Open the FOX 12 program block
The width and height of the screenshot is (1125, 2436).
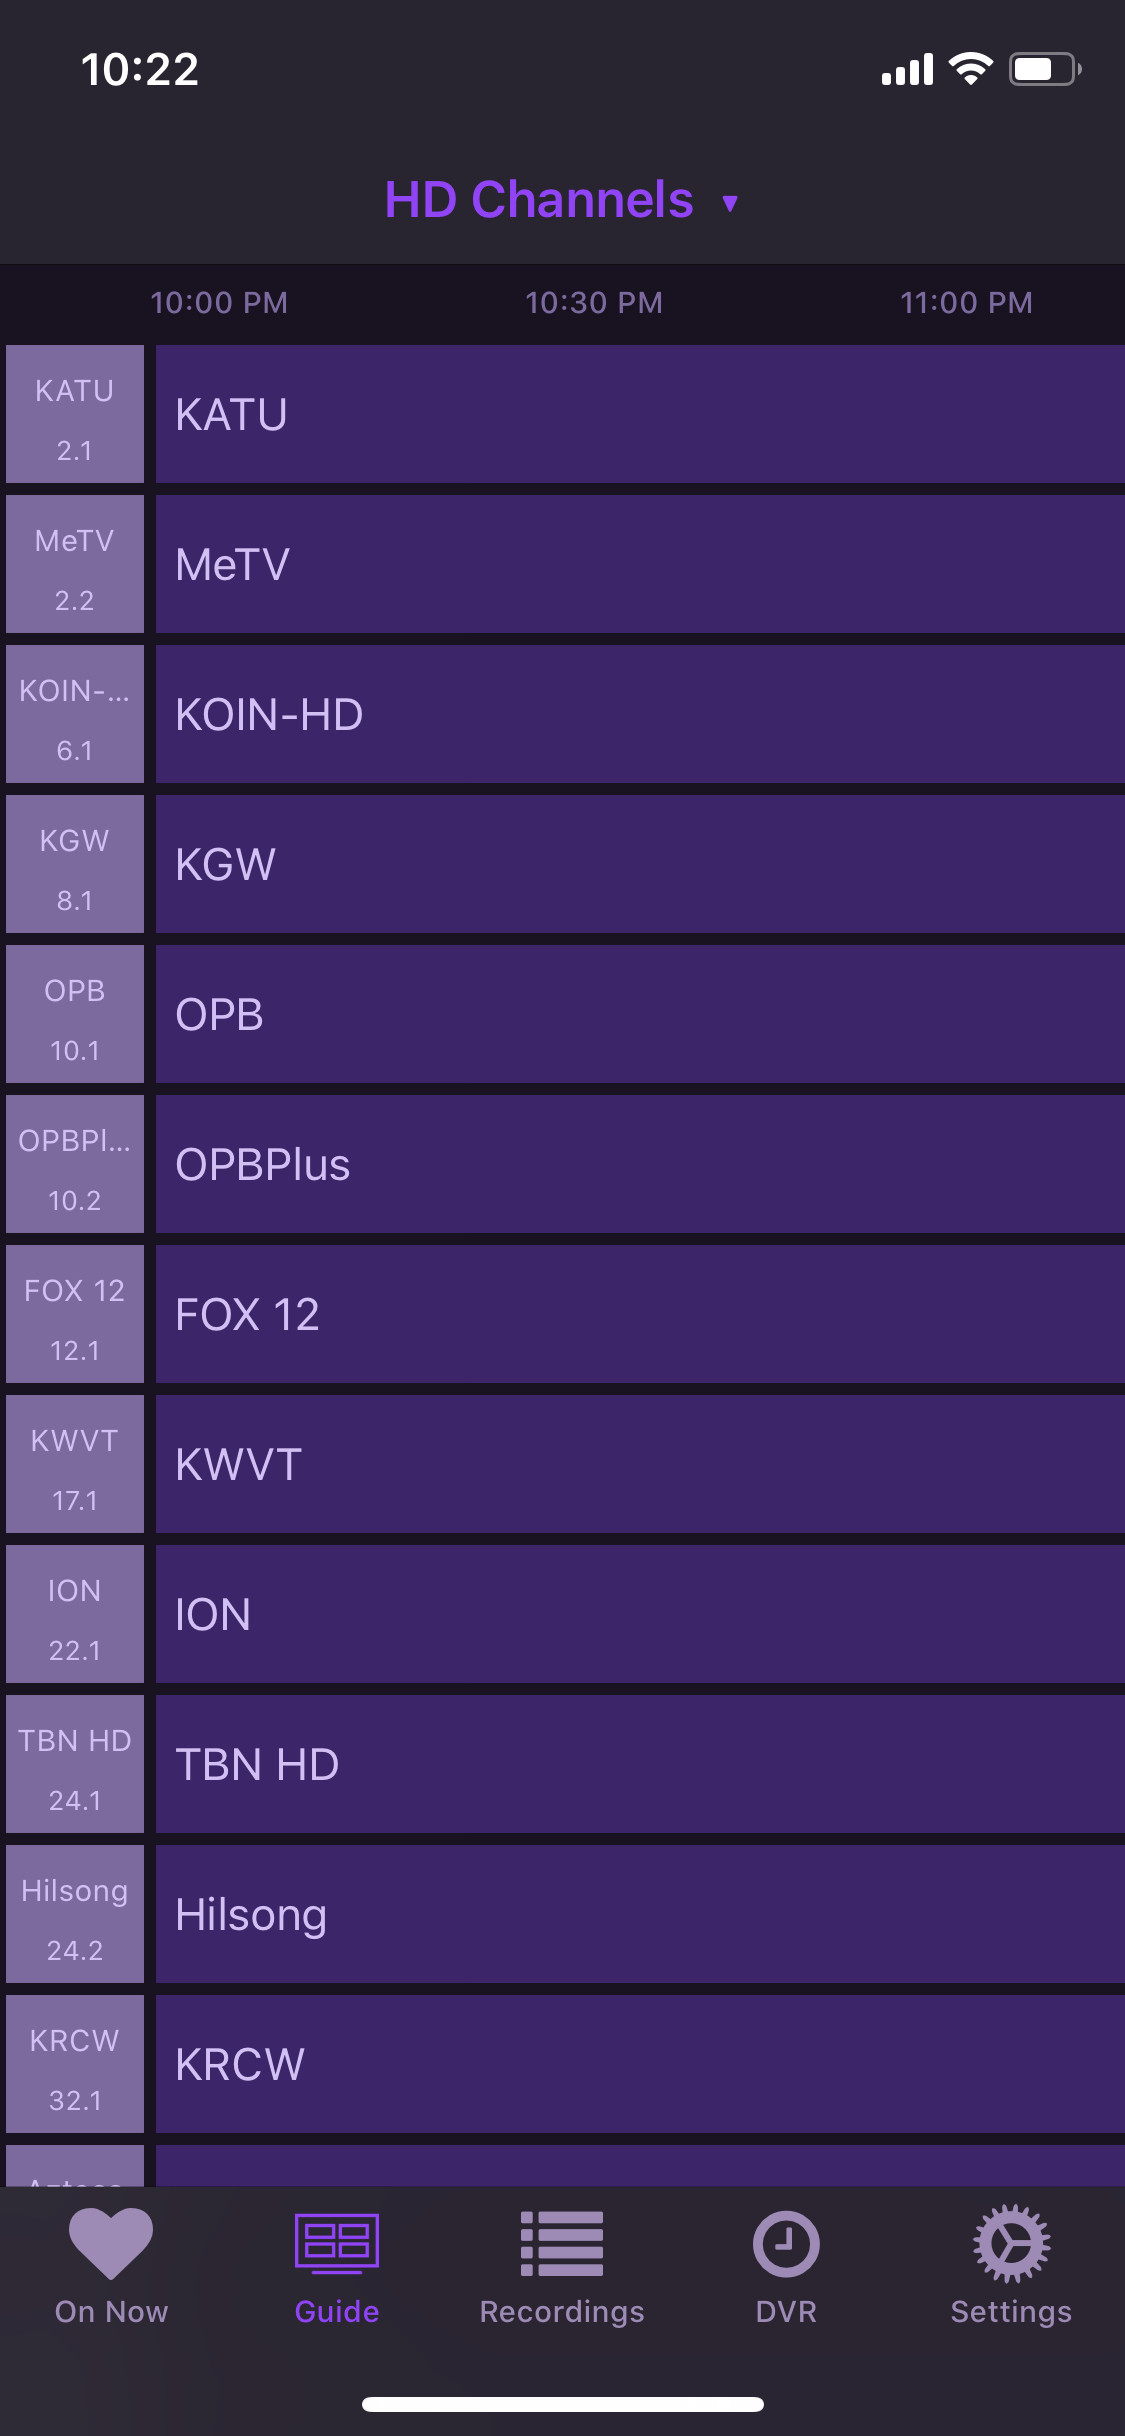click(x=640, y=1314)
